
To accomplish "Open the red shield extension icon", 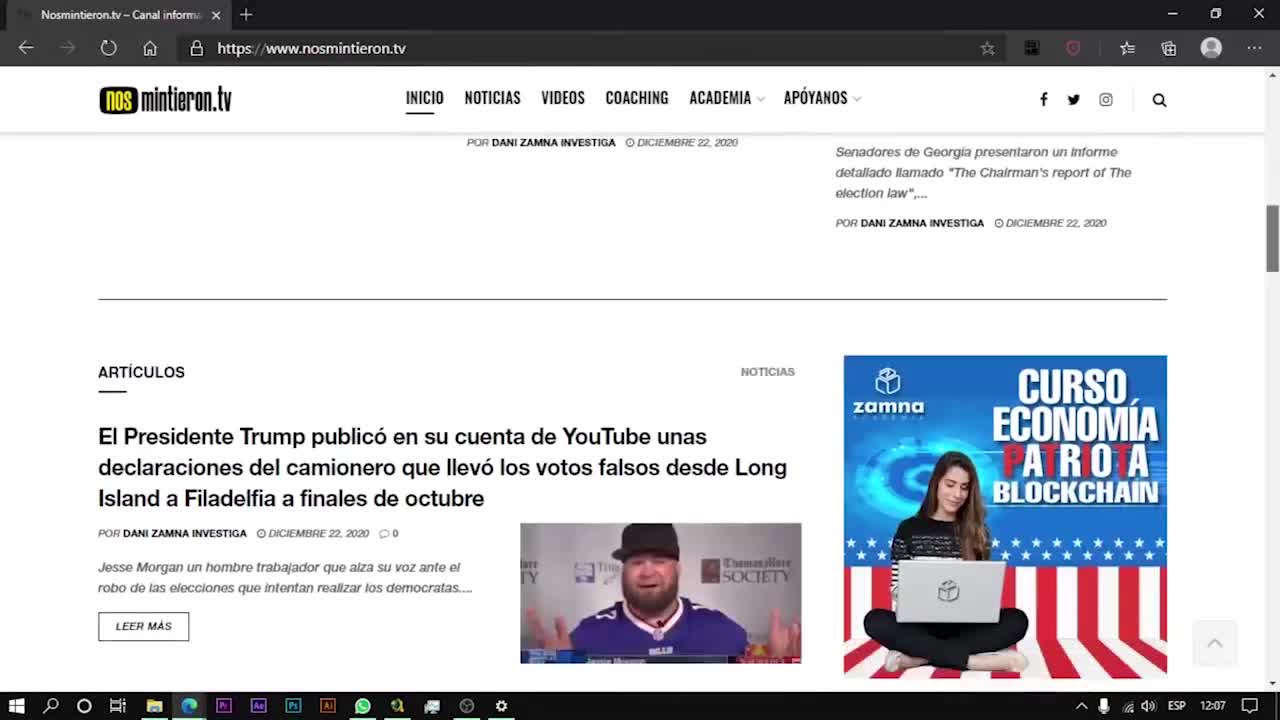I will 1073,48.
